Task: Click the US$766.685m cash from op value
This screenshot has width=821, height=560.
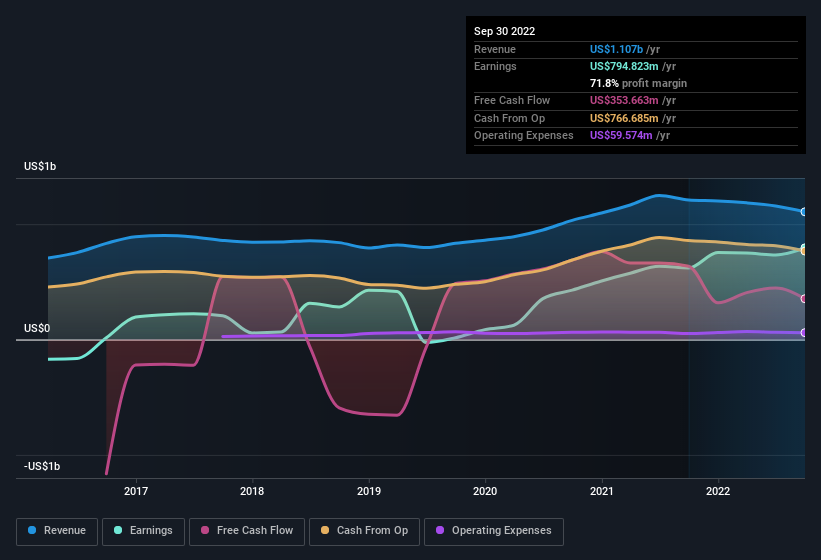Action: [x=624, y=118]
